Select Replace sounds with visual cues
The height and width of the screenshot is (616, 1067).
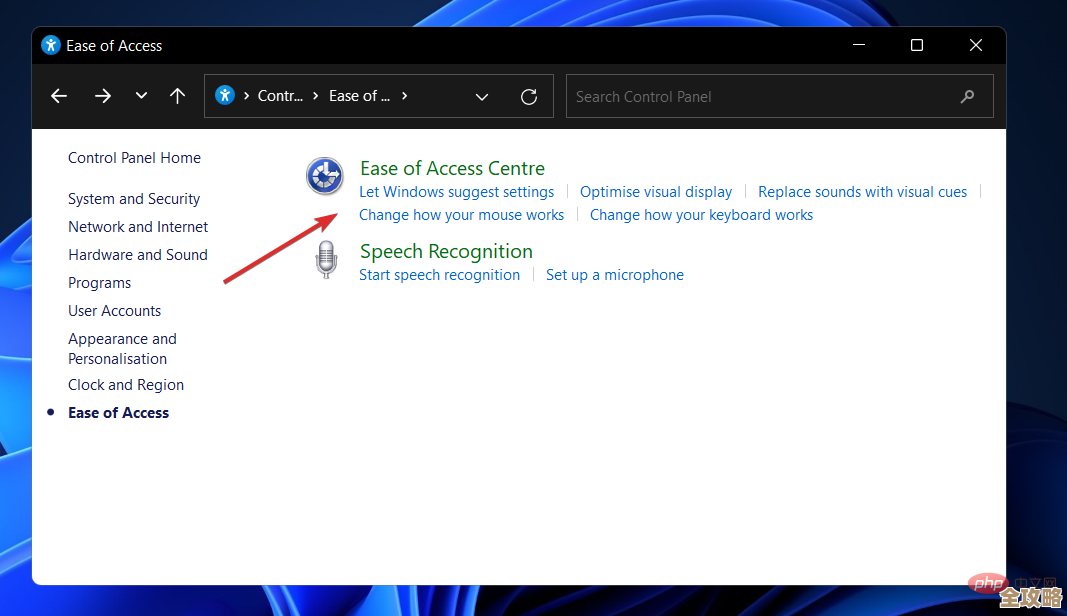click(x=862, y=192)
